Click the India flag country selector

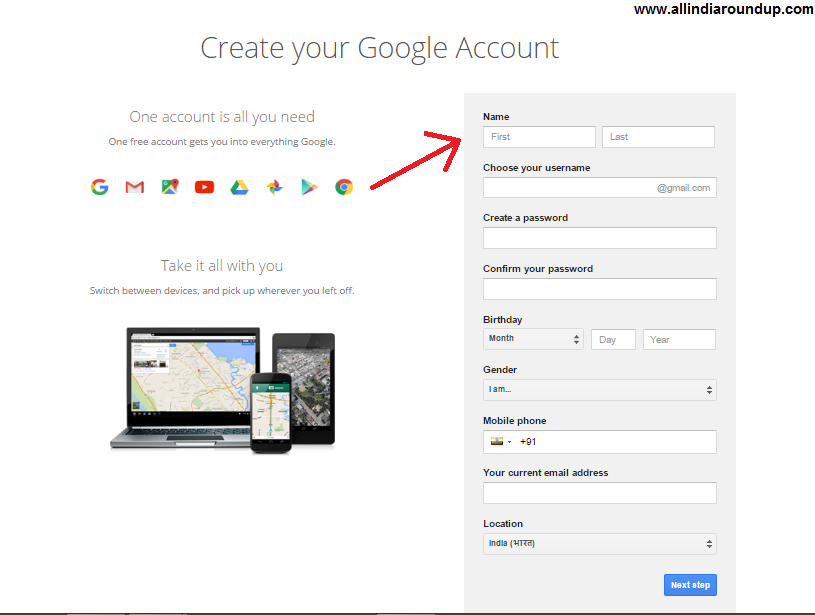coord(501,441)
